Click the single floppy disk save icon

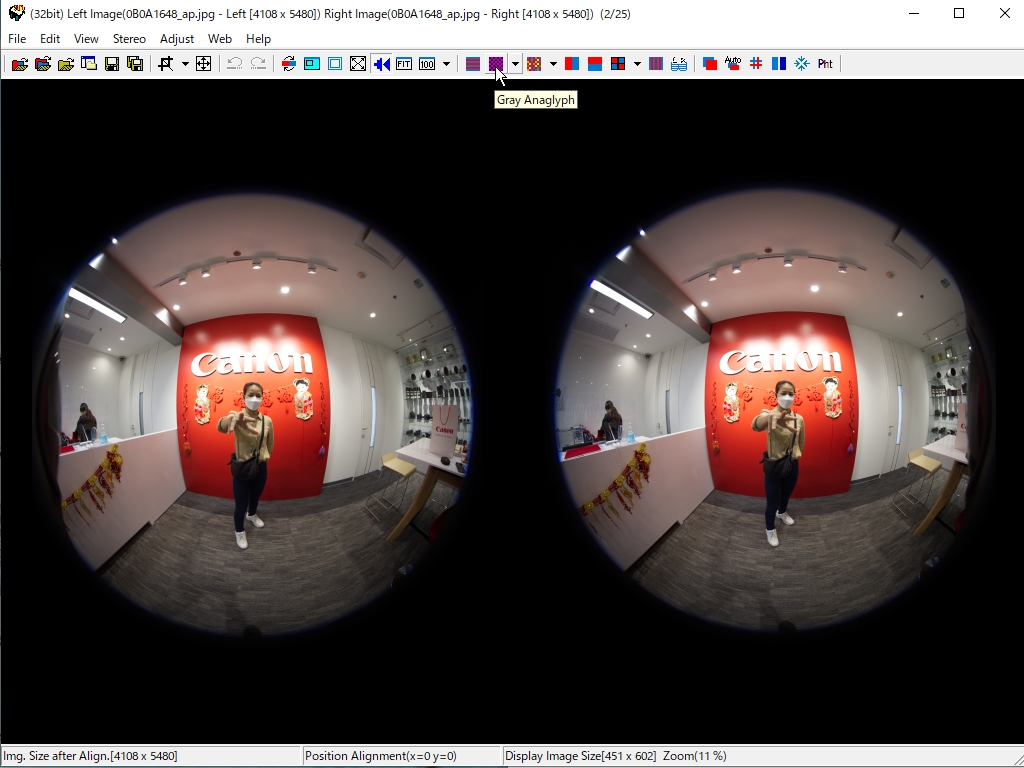112,63
